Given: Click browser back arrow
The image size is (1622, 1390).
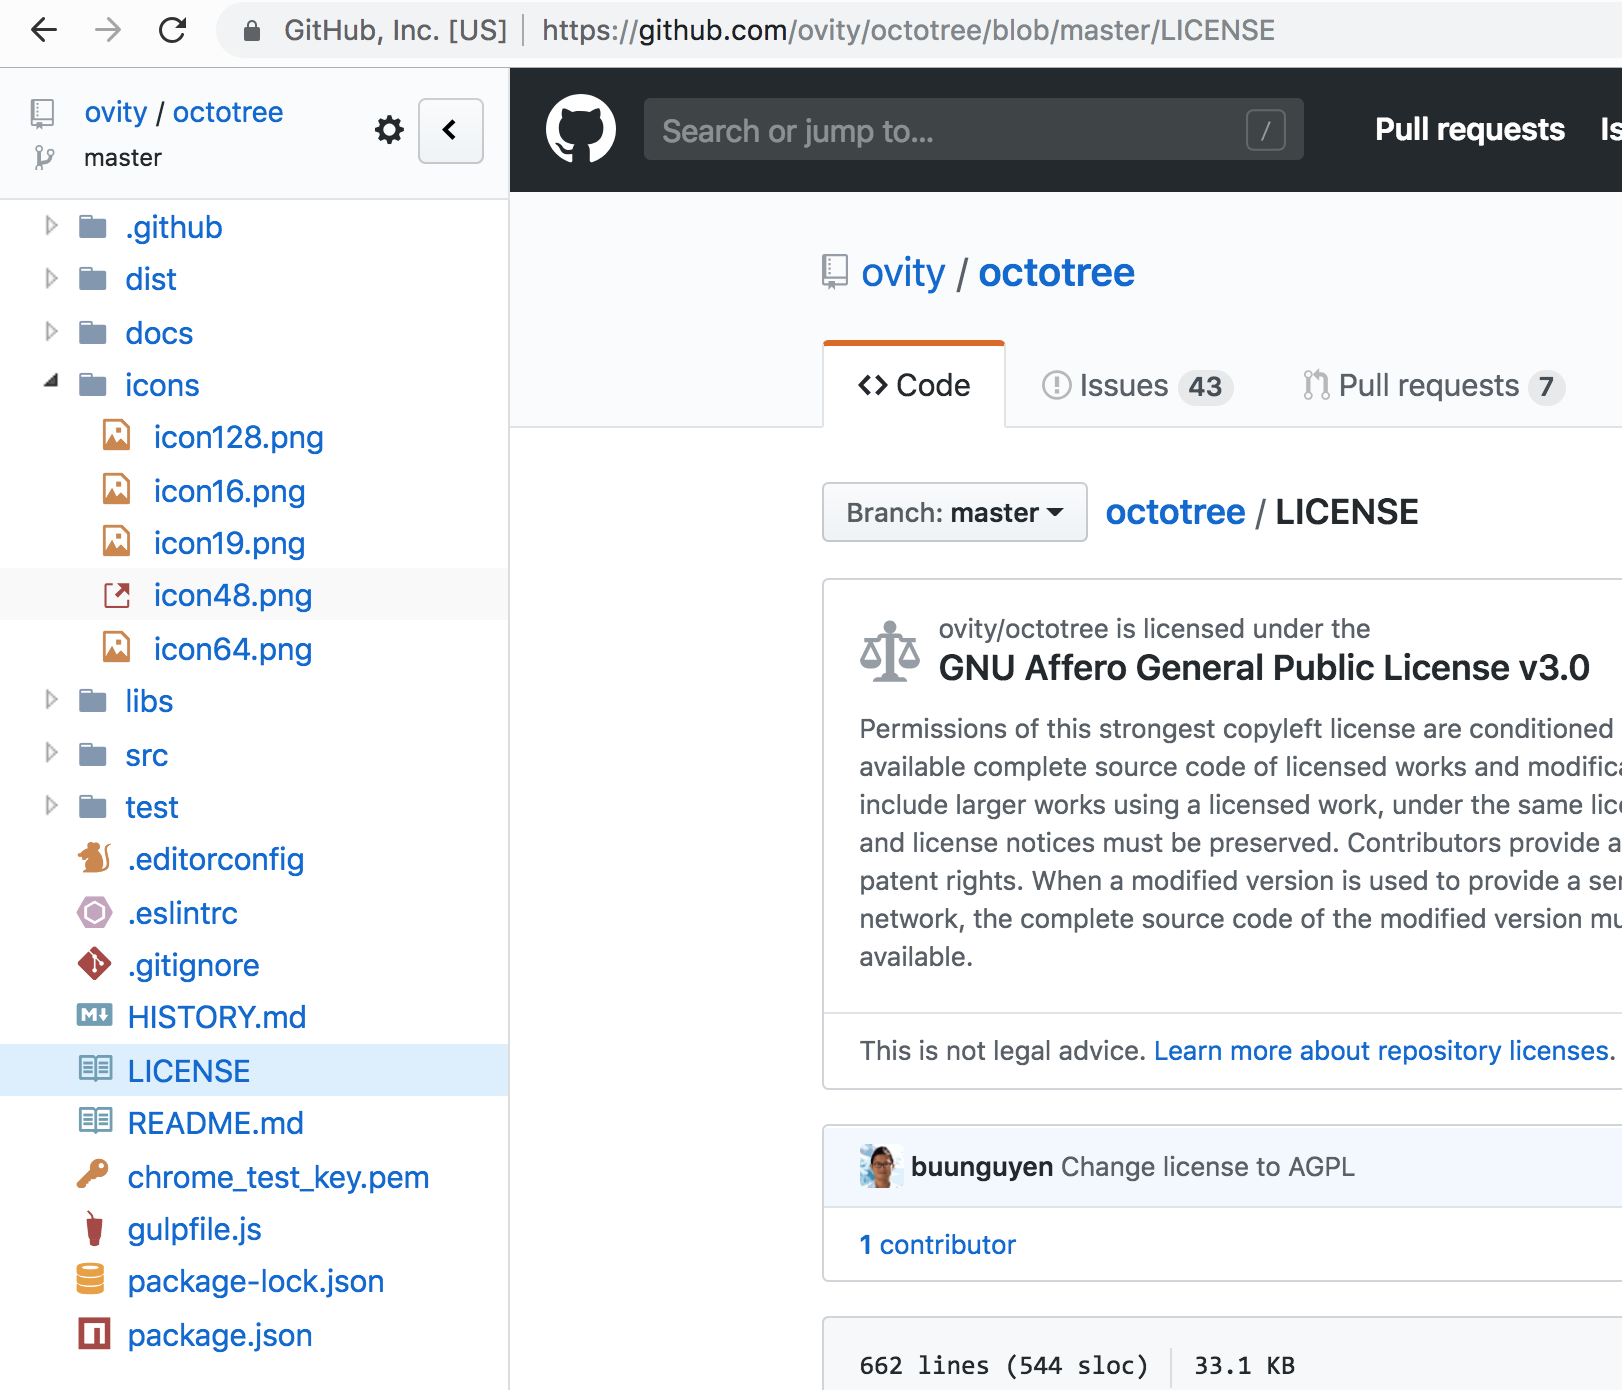Looking at the screenshot, I should click(44, 30).
